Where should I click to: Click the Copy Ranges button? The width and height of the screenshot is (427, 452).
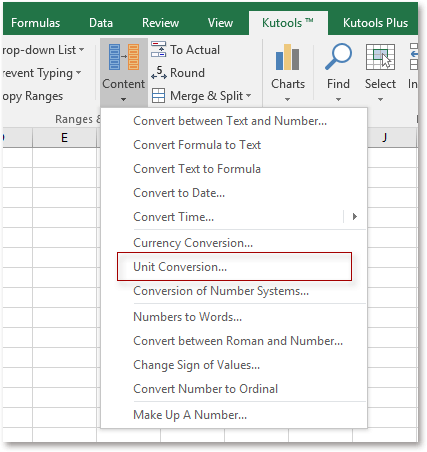click(32, 96)
